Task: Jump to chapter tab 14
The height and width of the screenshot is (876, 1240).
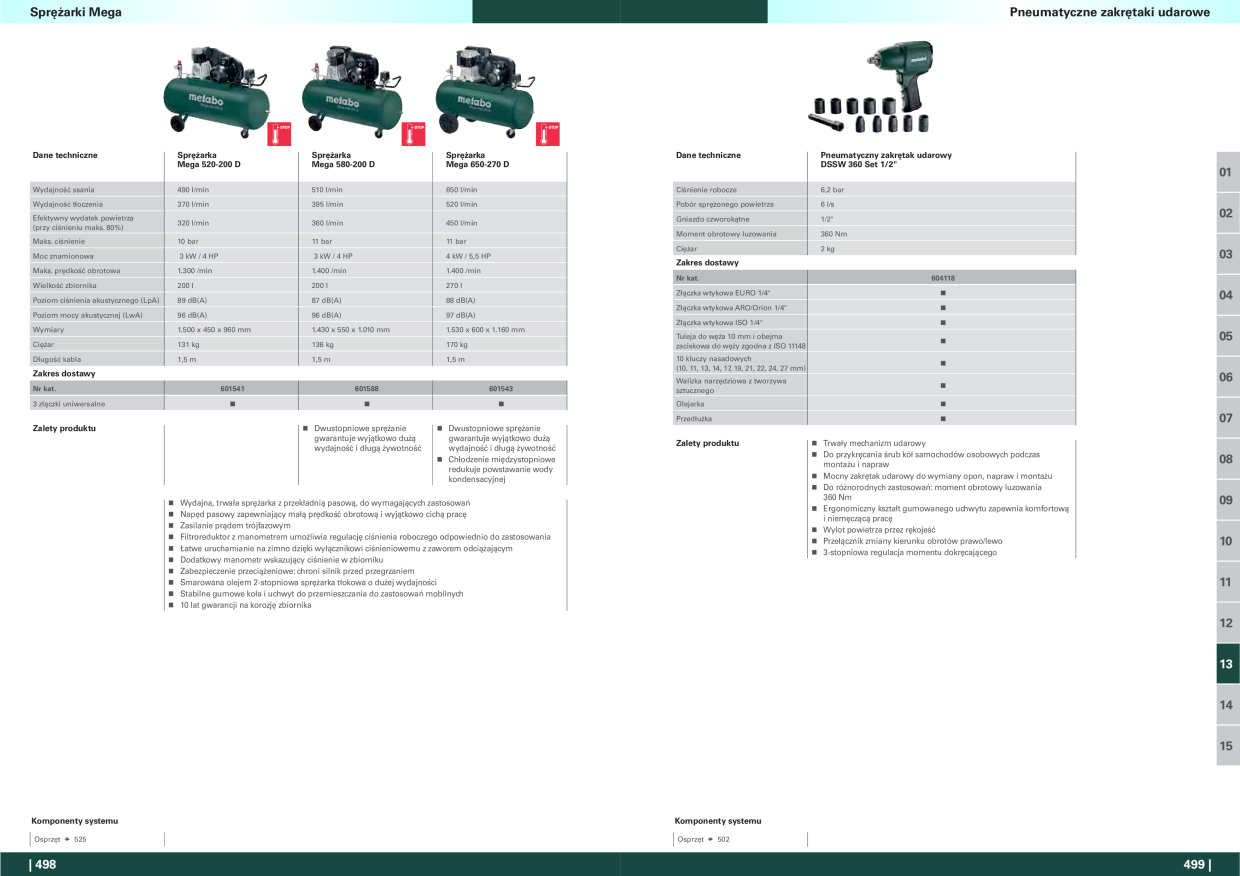Action: coord(1227,705)
